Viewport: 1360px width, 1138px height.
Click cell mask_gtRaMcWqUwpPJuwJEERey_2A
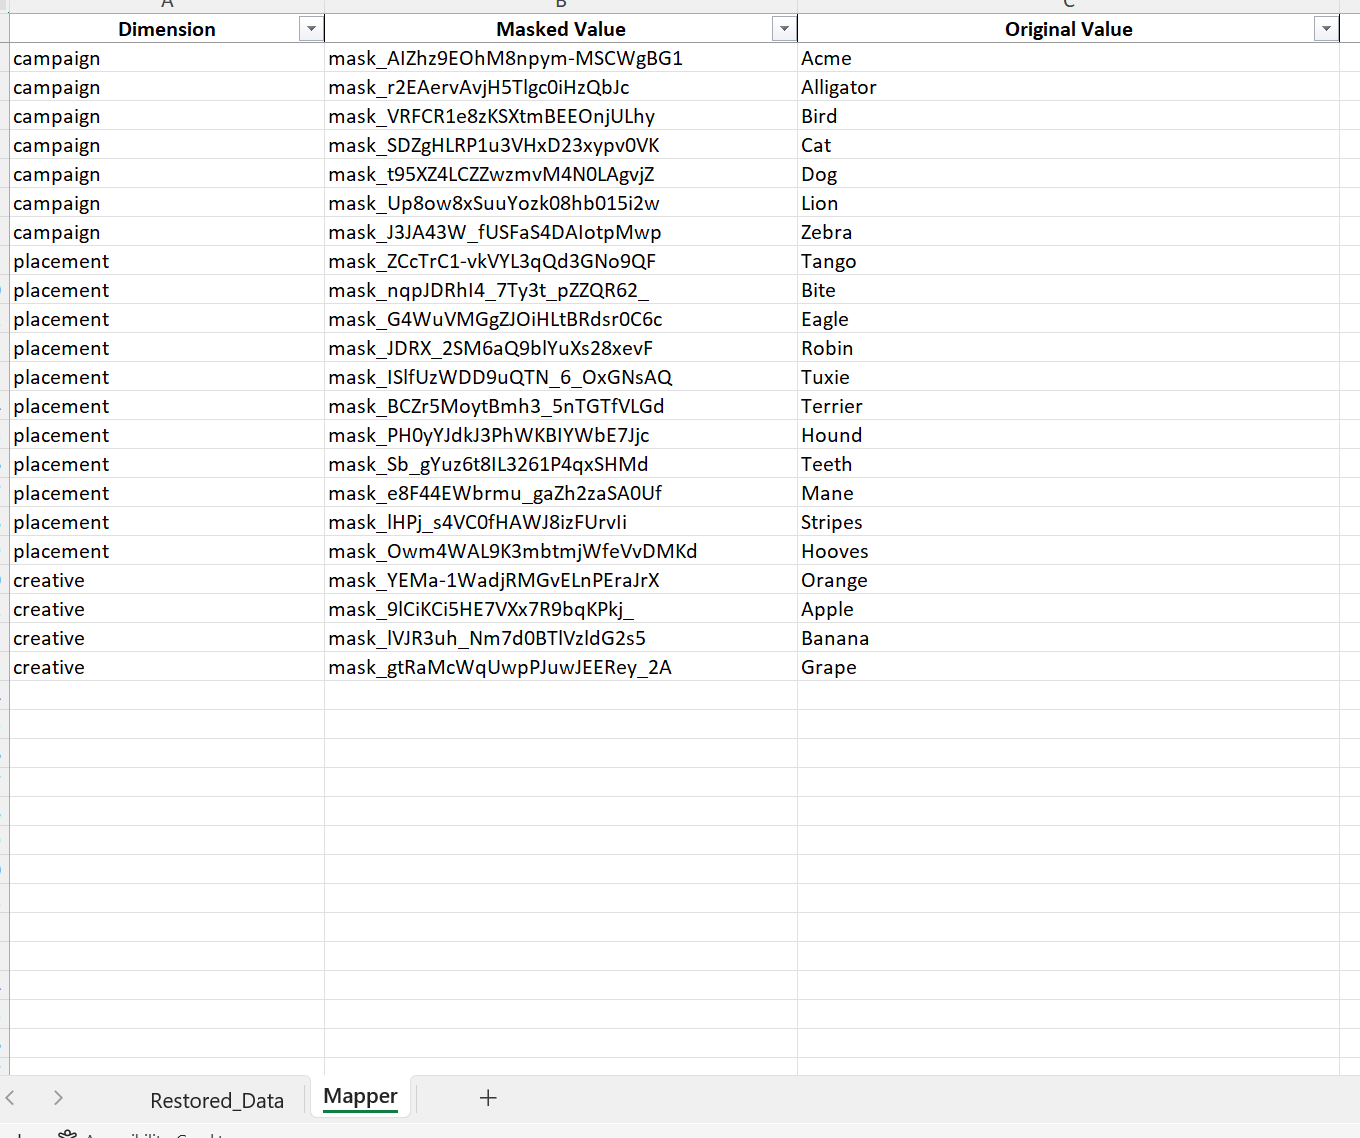561,667
